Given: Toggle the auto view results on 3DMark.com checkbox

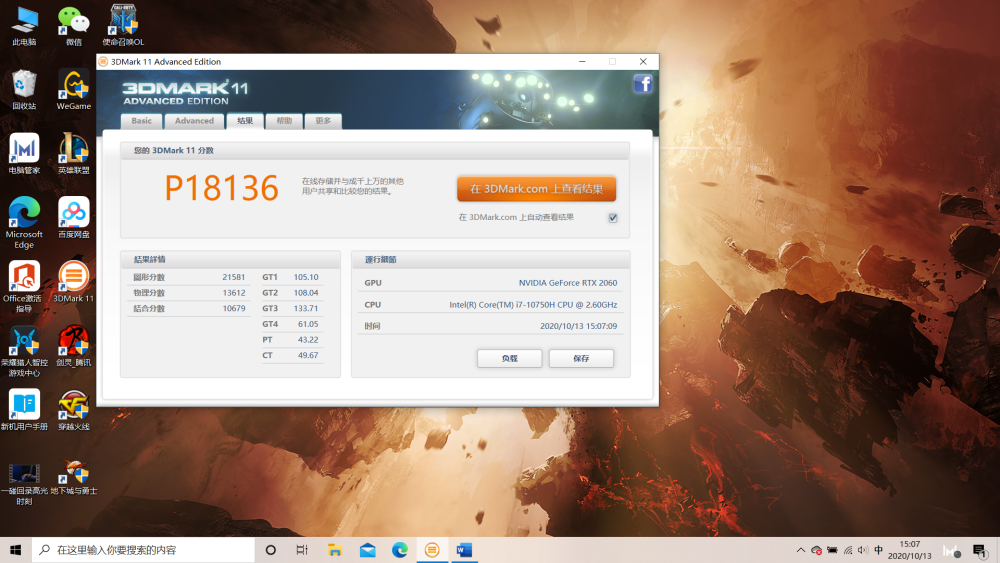Looking at the screenshot, I should tap(613, 217).
